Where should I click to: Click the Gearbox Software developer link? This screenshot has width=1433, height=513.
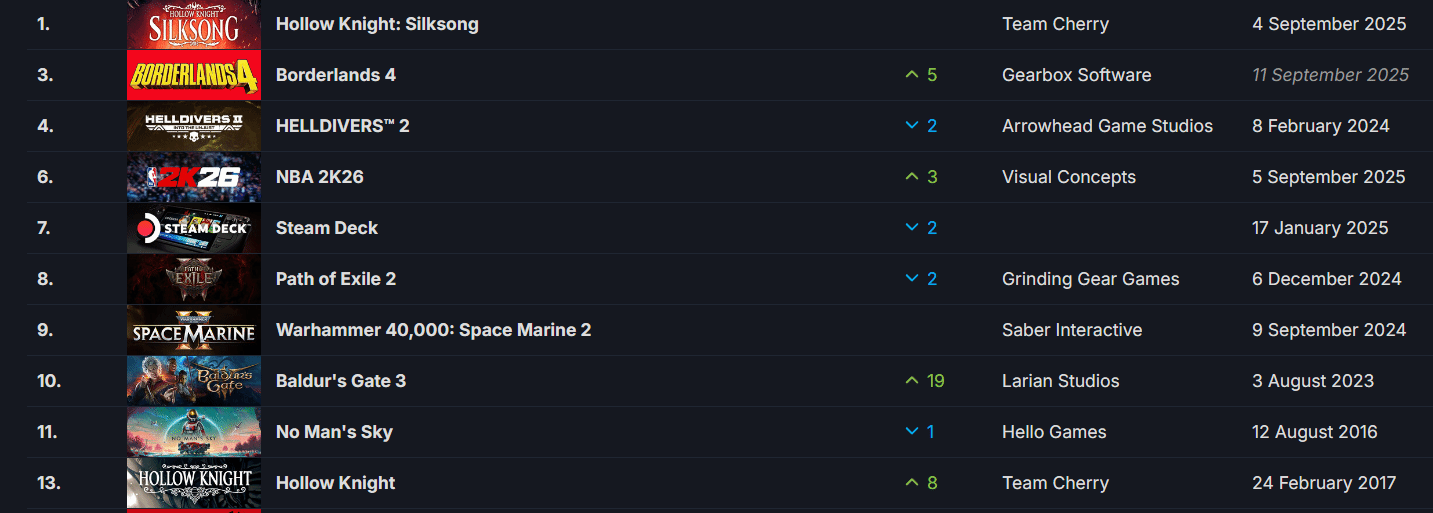pos(1076,75)
